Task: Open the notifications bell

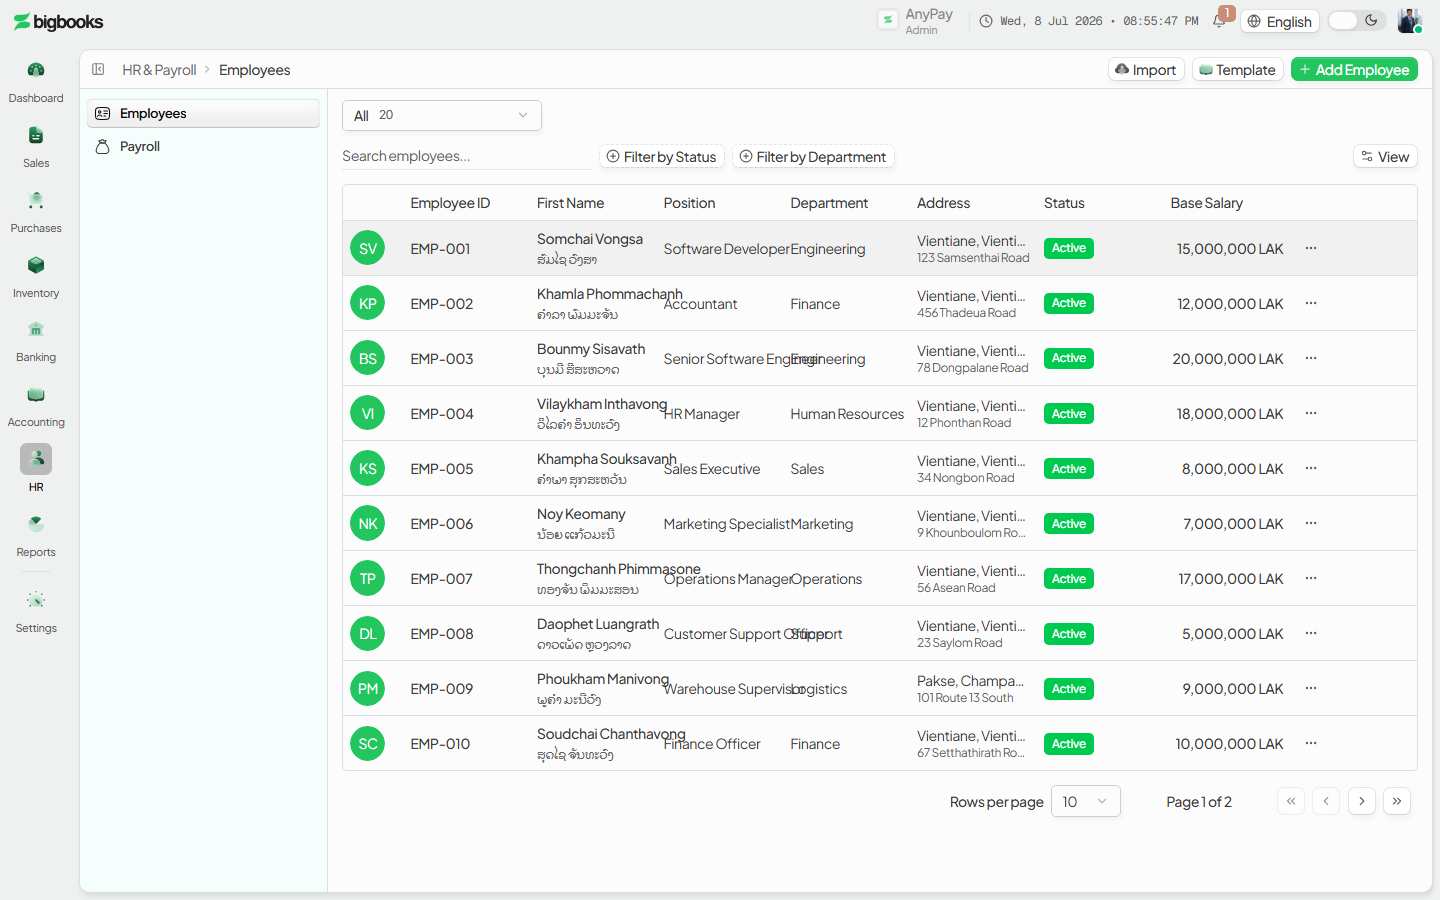Action: tap(1220, 20)
